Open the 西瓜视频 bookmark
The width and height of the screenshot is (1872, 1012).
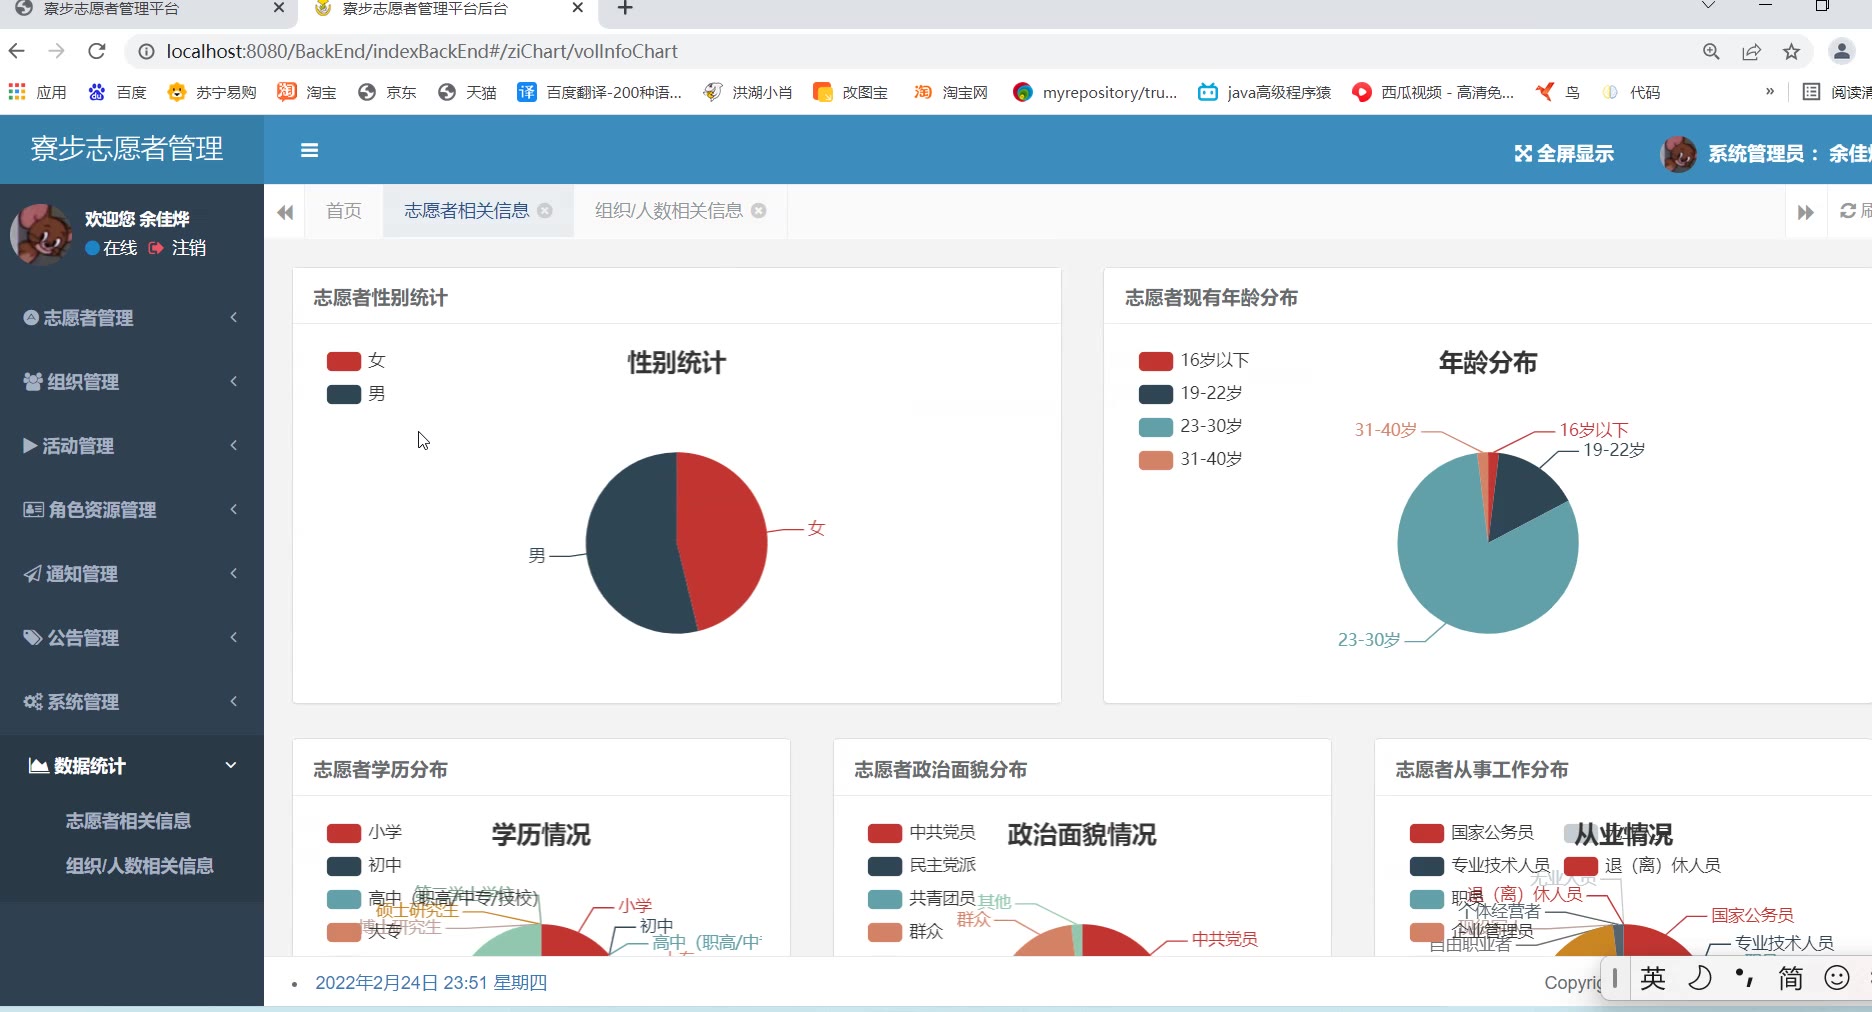click(1433, 92)
